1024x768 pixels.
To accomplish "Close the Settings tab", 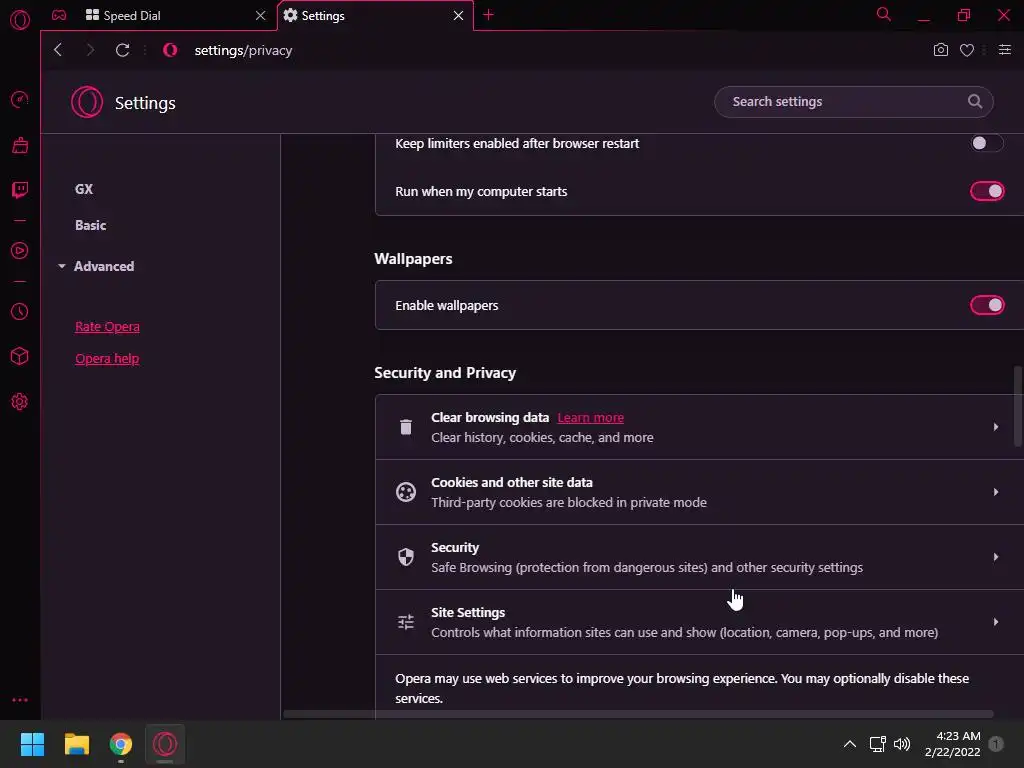I will coord(458,16).
